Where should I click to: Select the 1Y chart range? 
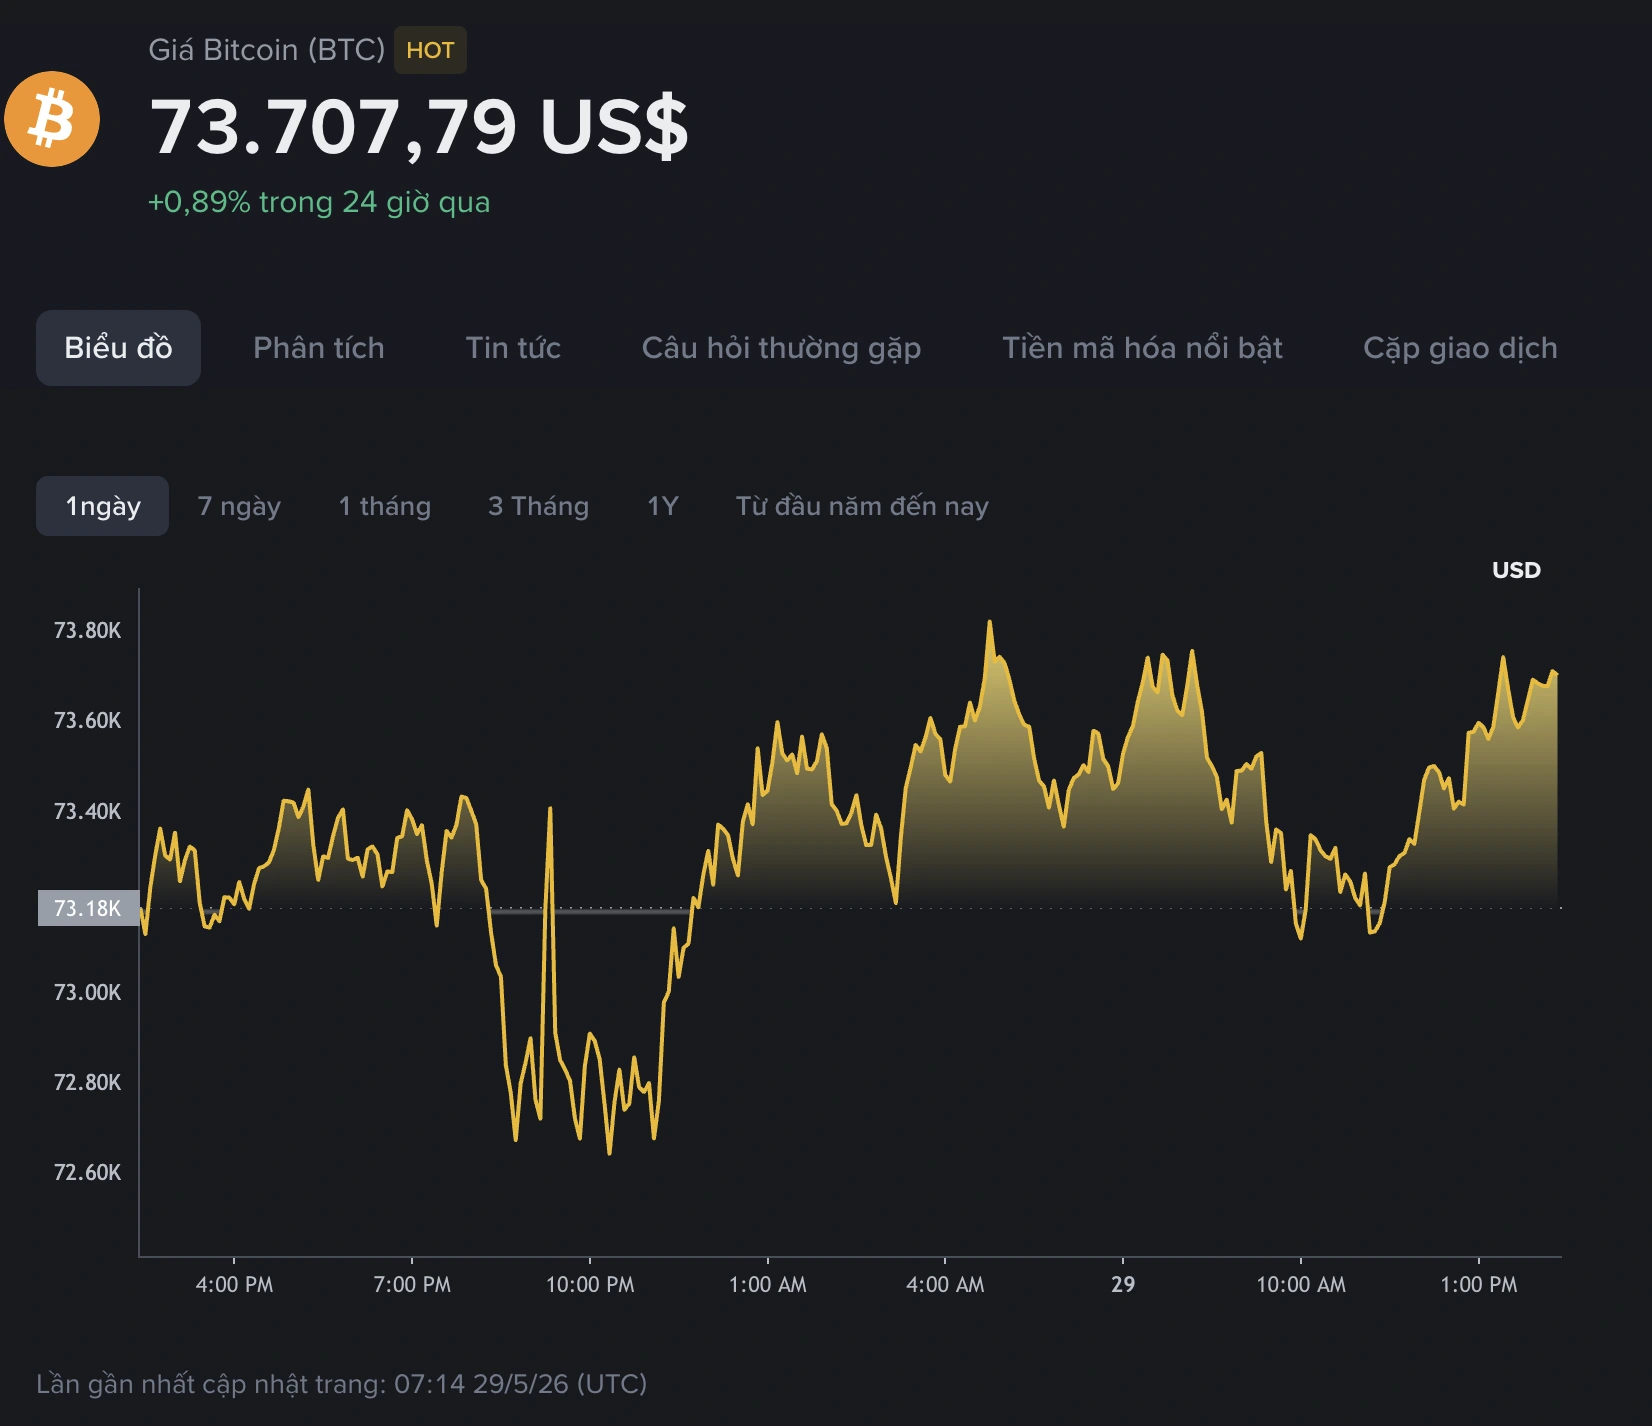[662, 506]
